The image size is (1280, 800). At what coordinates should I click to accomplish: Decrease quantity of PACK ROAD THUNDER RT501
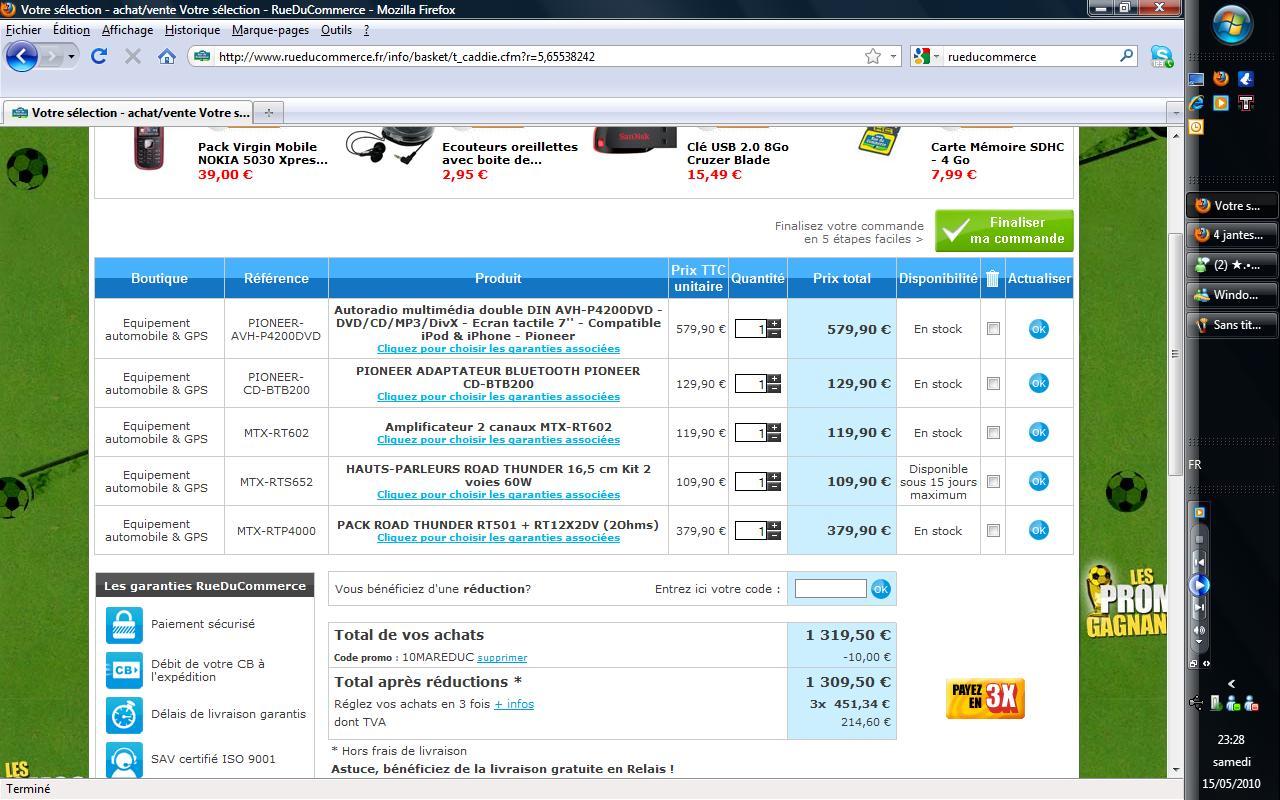774,535
